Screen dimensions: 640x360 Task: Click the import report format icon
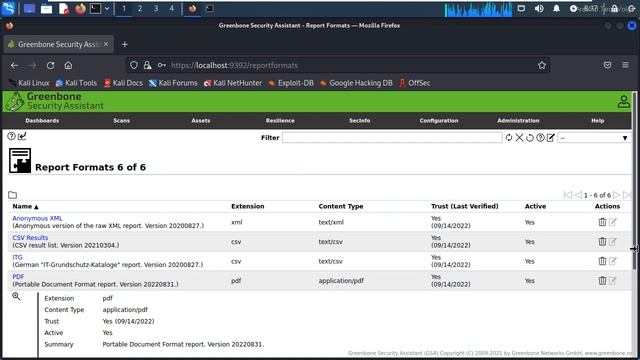22,136
